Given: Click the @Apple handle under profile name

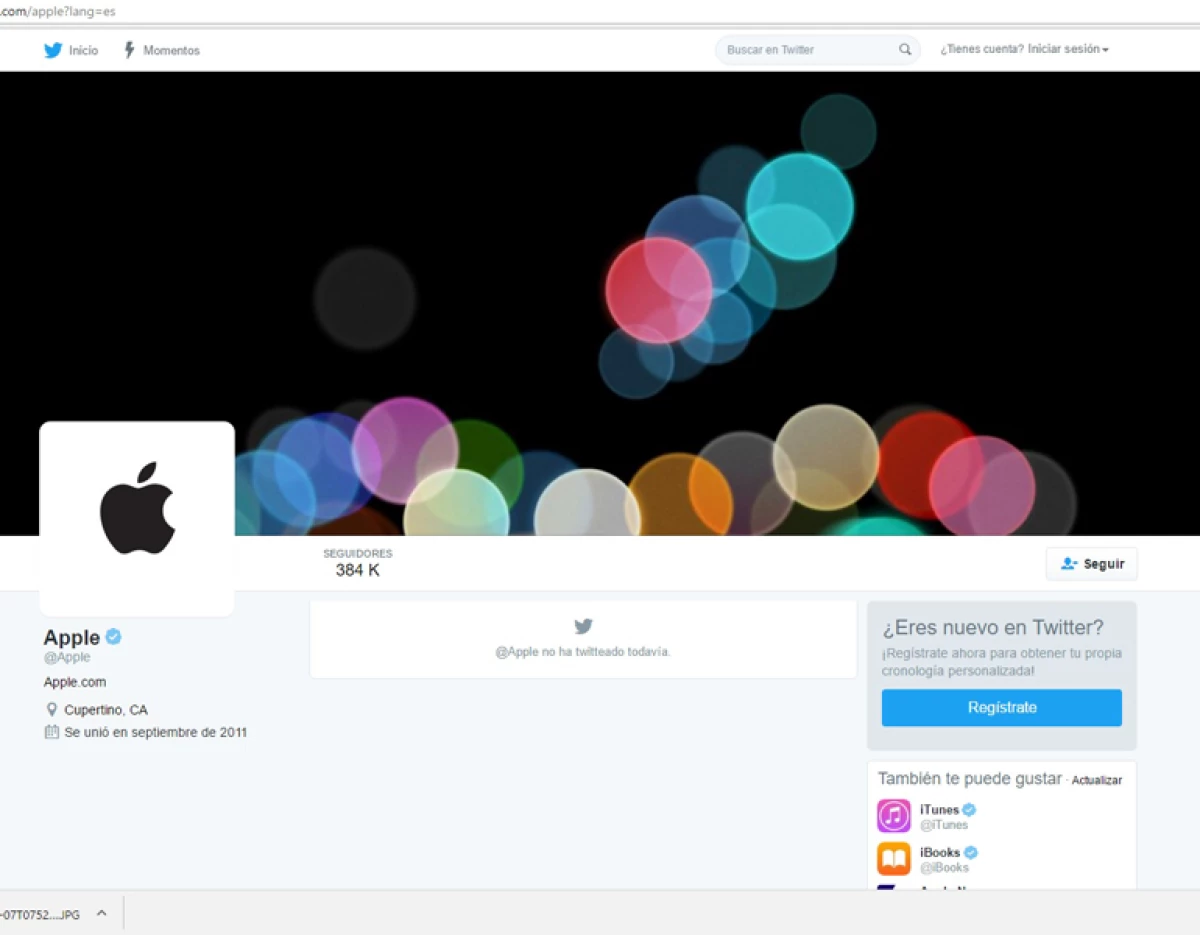Looking at the screenshot, I should pos(67,657).
